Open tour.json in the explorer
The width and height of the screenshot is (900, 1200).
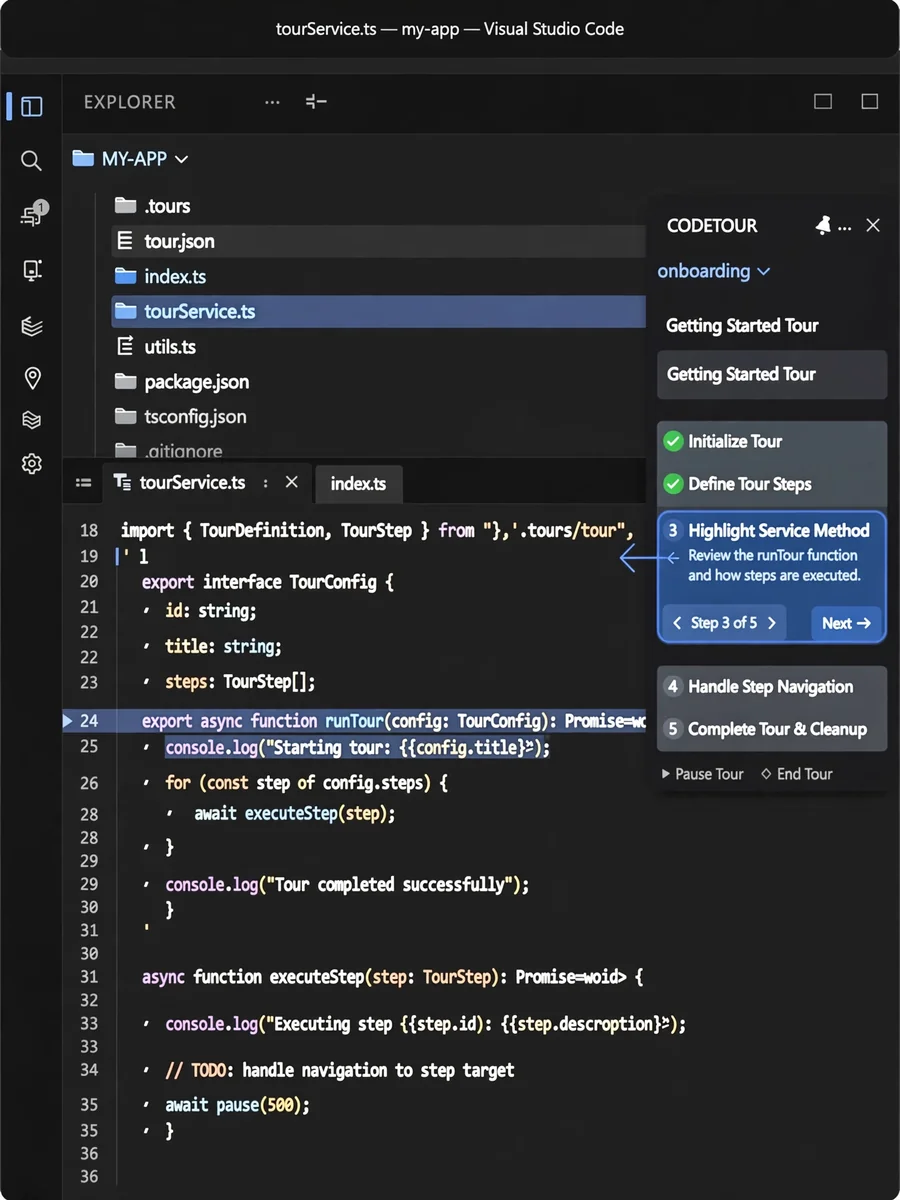pyautogui.click(x=379, y=241)
